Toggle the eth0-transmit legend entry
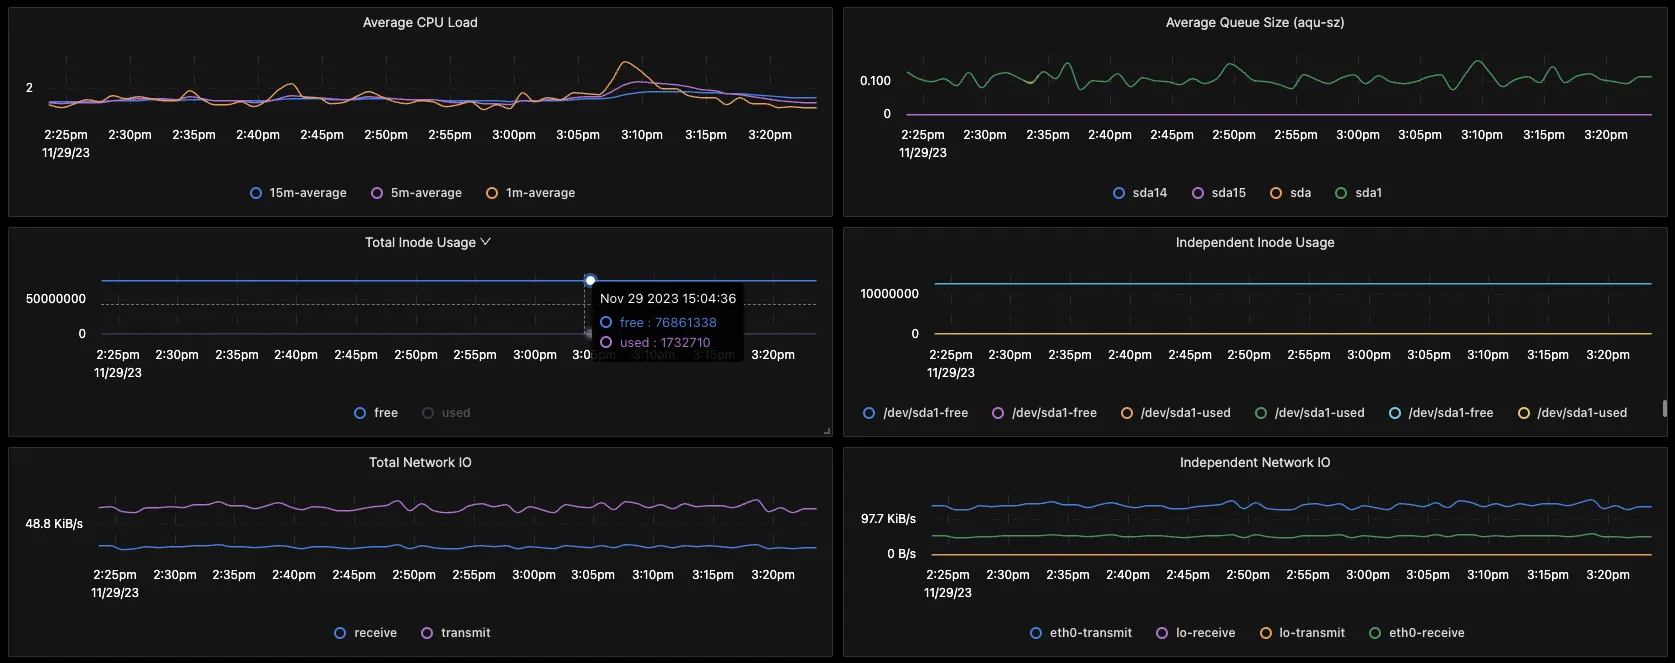The width and height of the screenshot is (1675, 663). pyautogui.click(x=1081, y=633)
